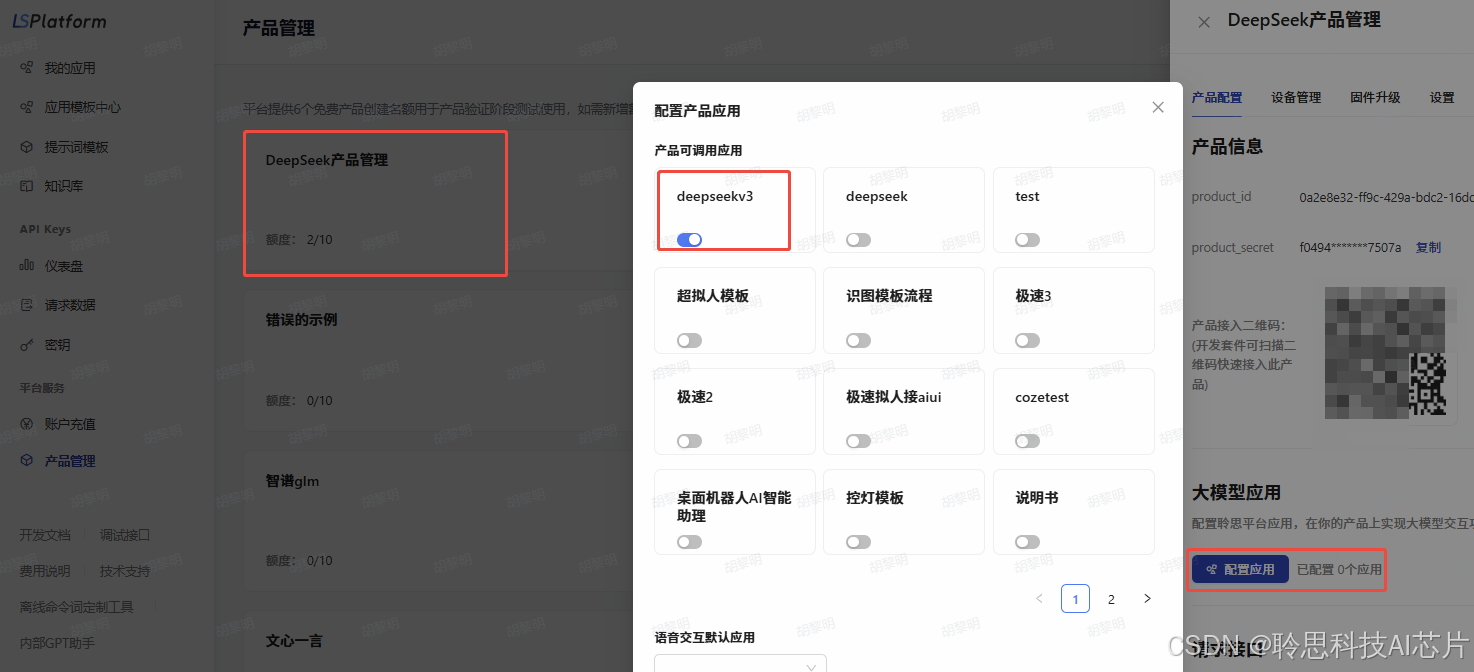This screenshot has height=672, width=1474.
Task: Turn on the 极速拟人接aiui switch
Action: click(858, 441)
